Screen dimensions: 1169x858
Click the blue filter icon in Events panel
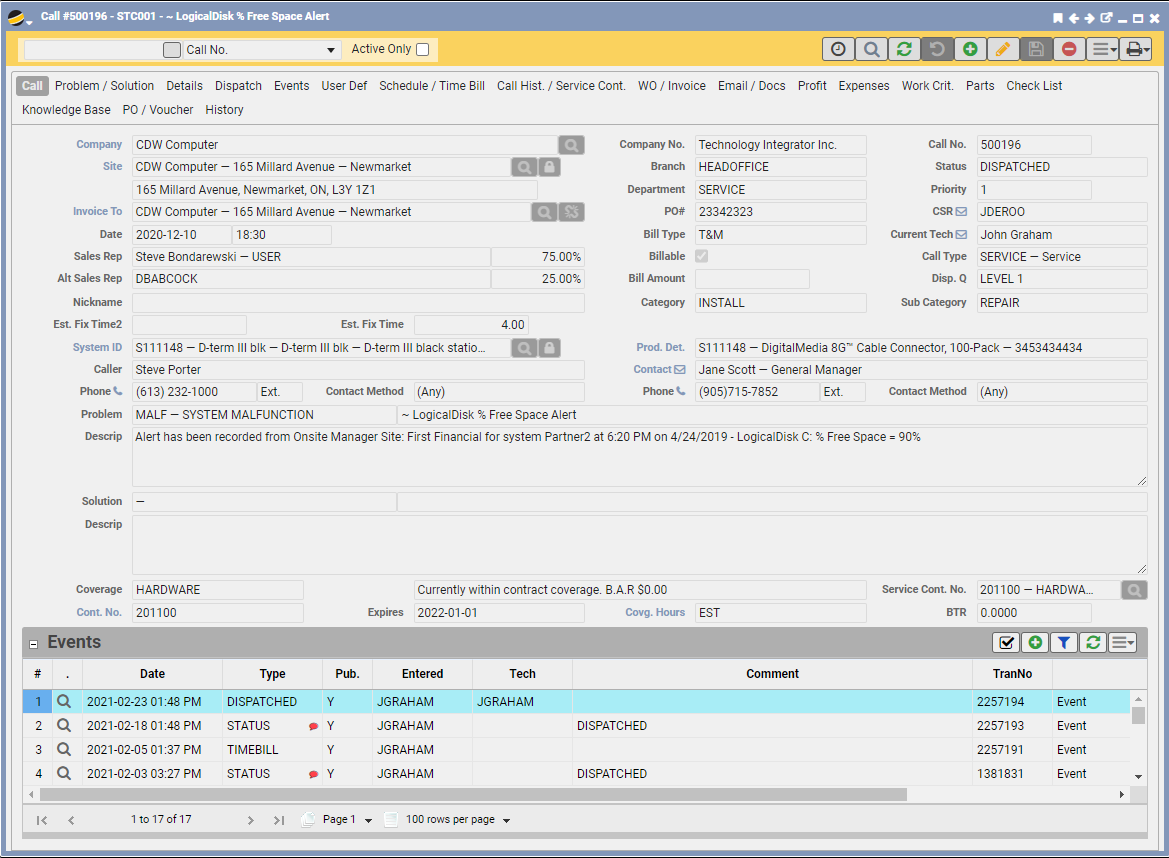pyautogui.click(x=1064, y=642)
